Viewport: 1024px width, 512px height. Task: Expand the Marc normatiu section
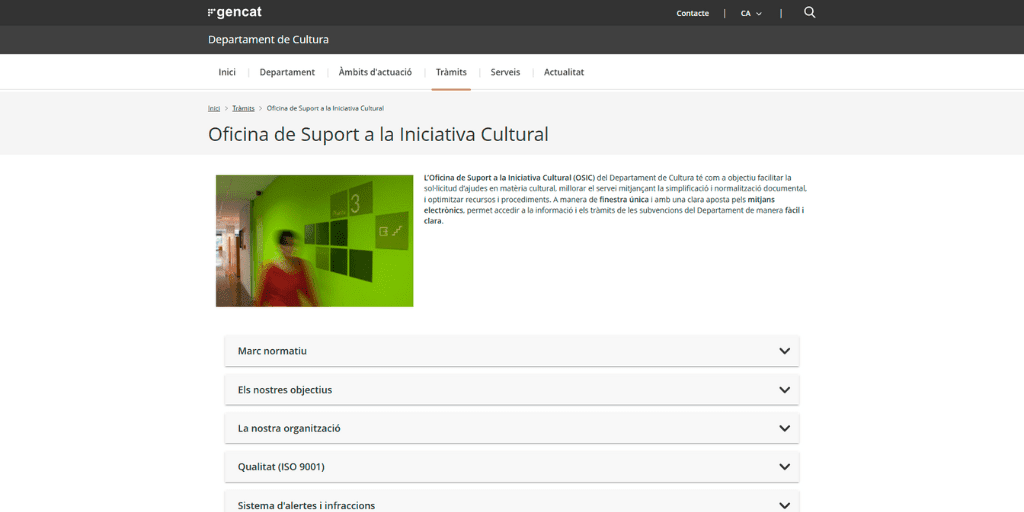click(511, 351)
